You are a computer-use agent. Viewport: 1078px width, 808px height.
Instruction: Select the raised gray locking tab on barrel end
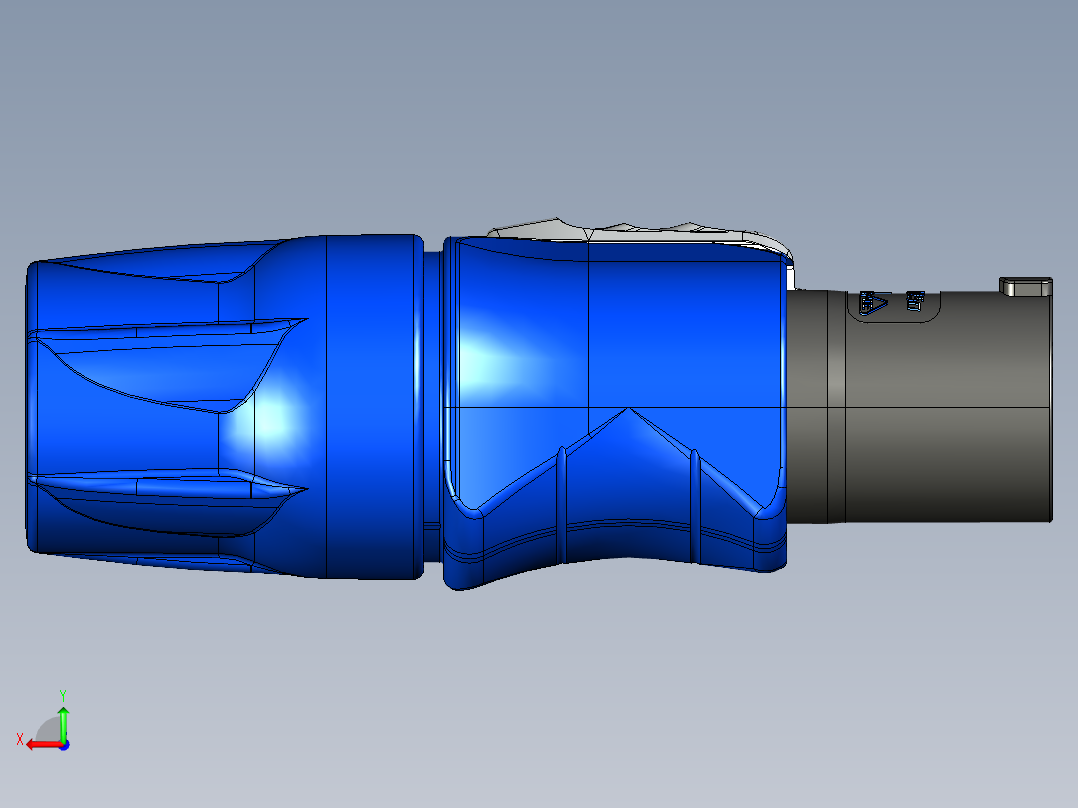point(1025,286)
